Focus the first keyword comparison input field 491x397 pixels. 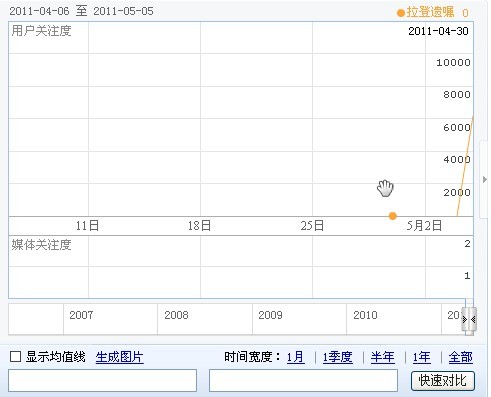click(102, 380)
